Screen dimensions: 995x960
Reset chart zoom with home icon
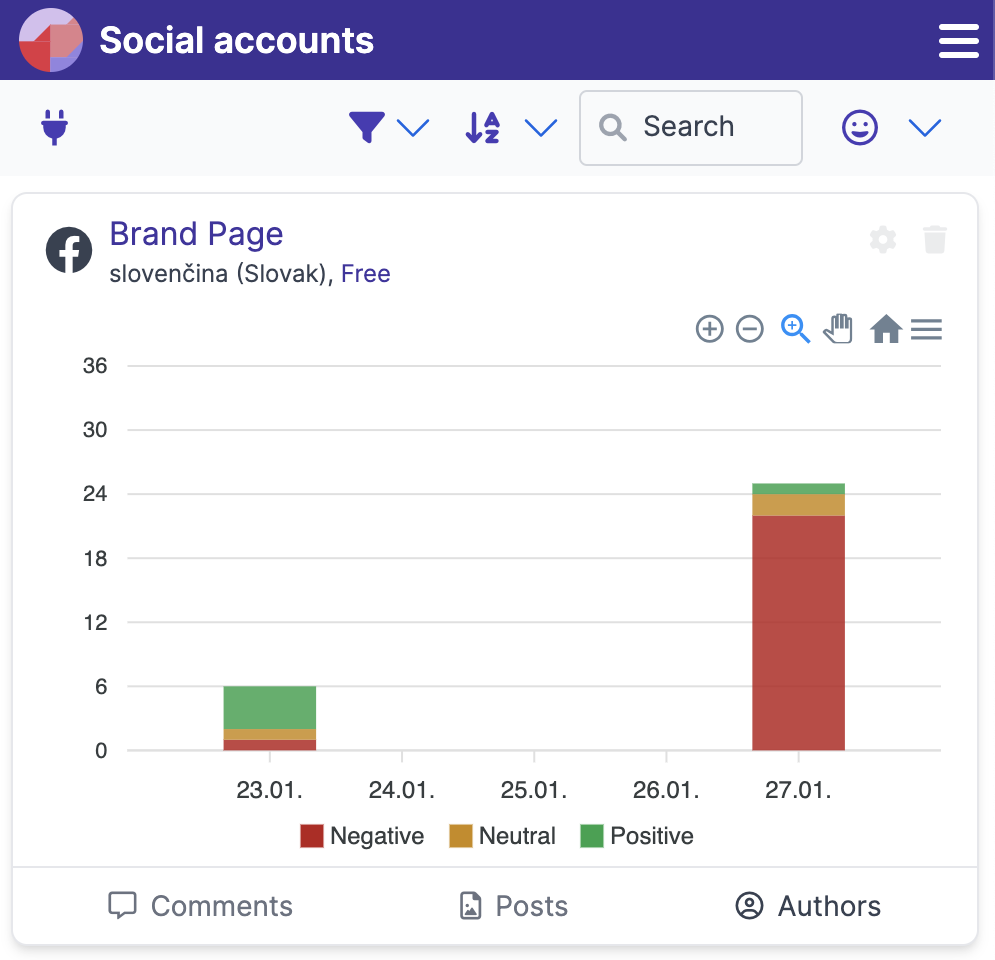point(886,329)
